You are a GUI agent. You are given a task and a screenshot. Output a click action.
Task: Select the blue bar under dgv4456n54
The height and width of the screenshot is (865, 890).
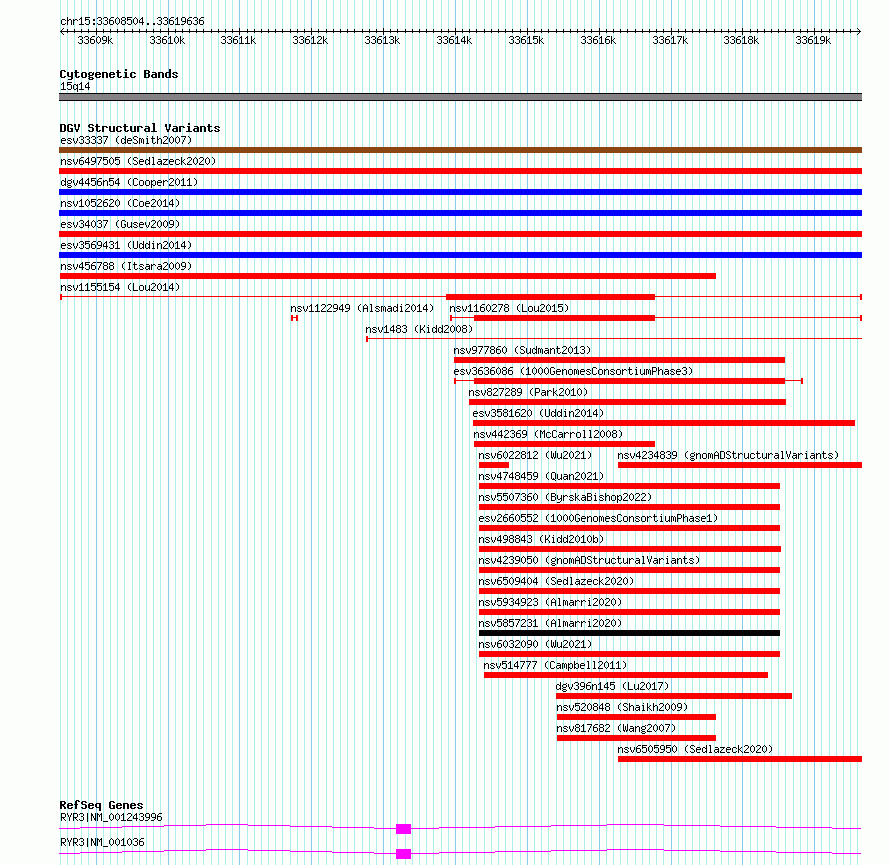click(x=460, y=192)
